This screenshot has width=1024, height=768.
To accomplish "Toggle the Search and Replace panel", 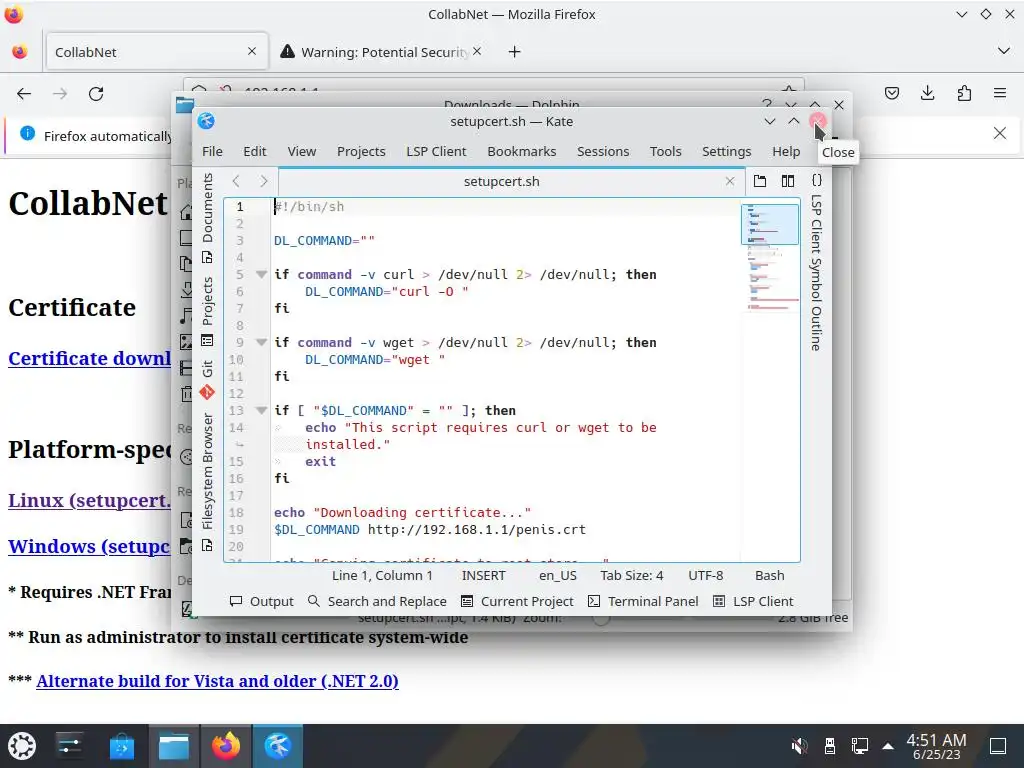I will tap(377, 601).
